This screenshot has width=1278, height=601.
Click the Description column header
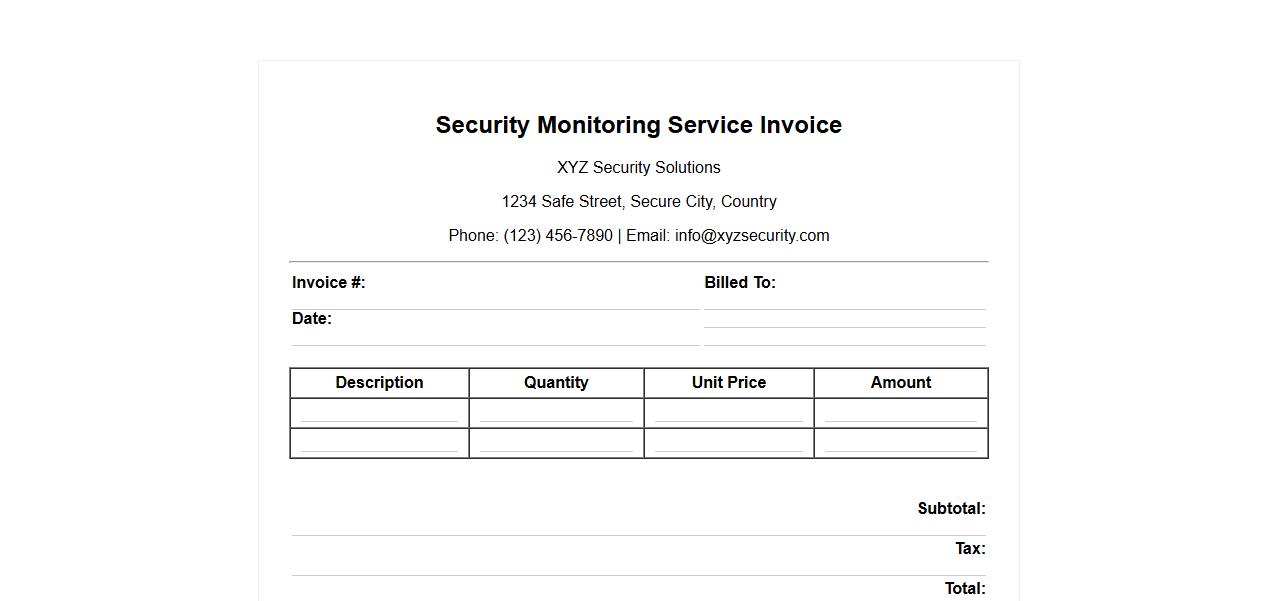coord(379,383)
